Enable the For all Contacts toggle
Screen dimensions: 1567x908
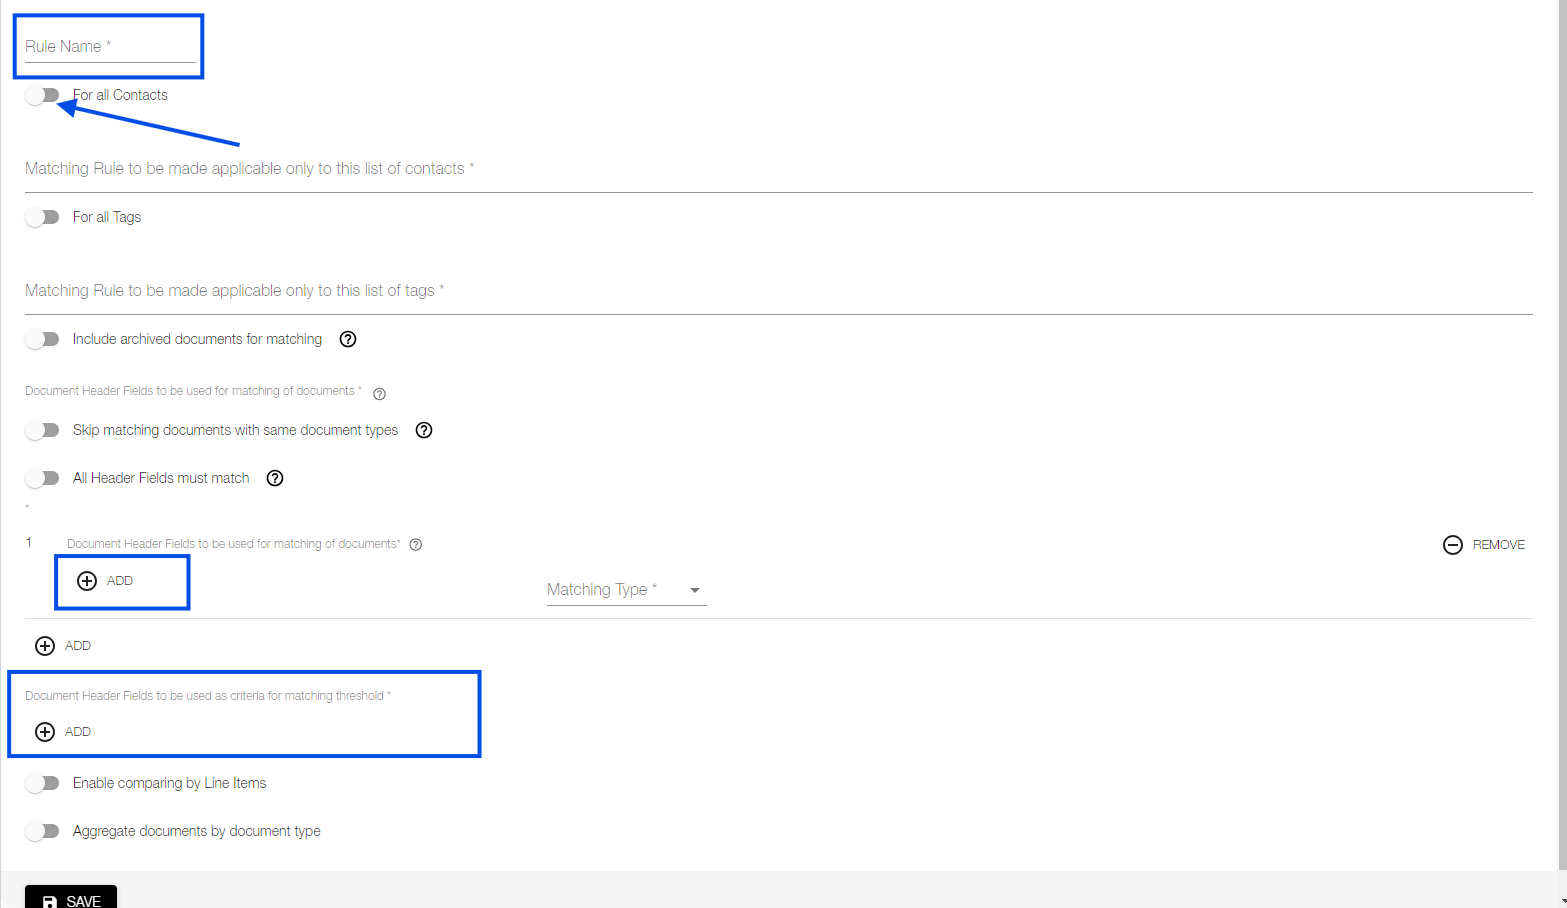point(43,95)
